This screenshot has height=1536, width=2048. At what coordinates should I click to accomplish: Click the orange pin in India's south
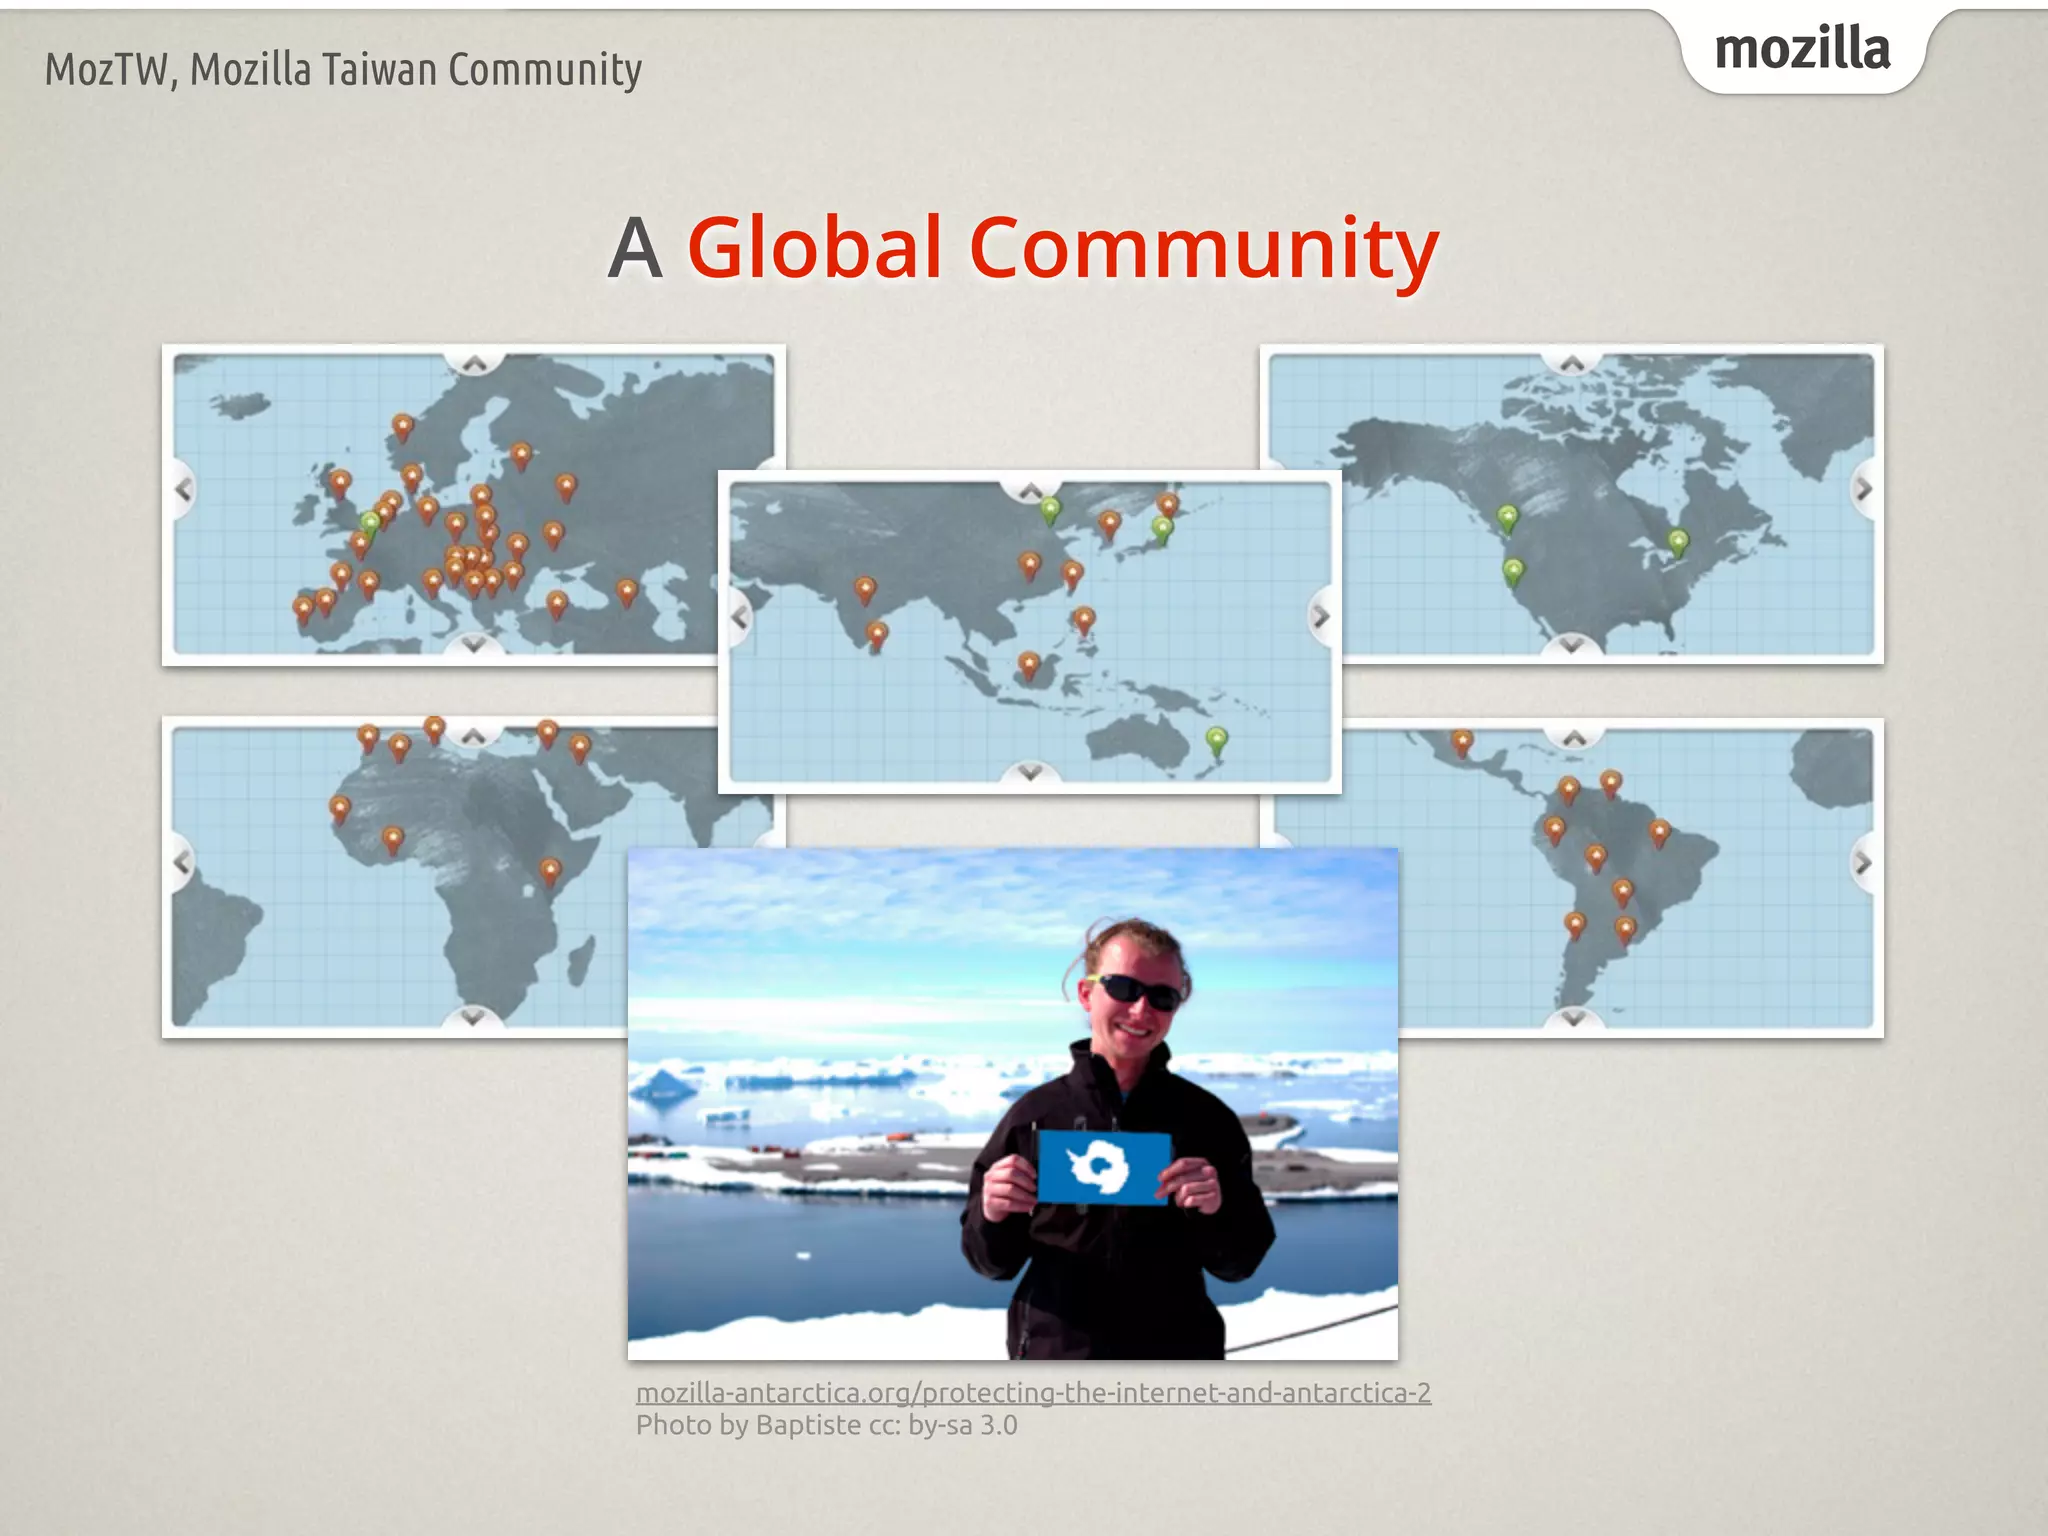click(877, 633)
